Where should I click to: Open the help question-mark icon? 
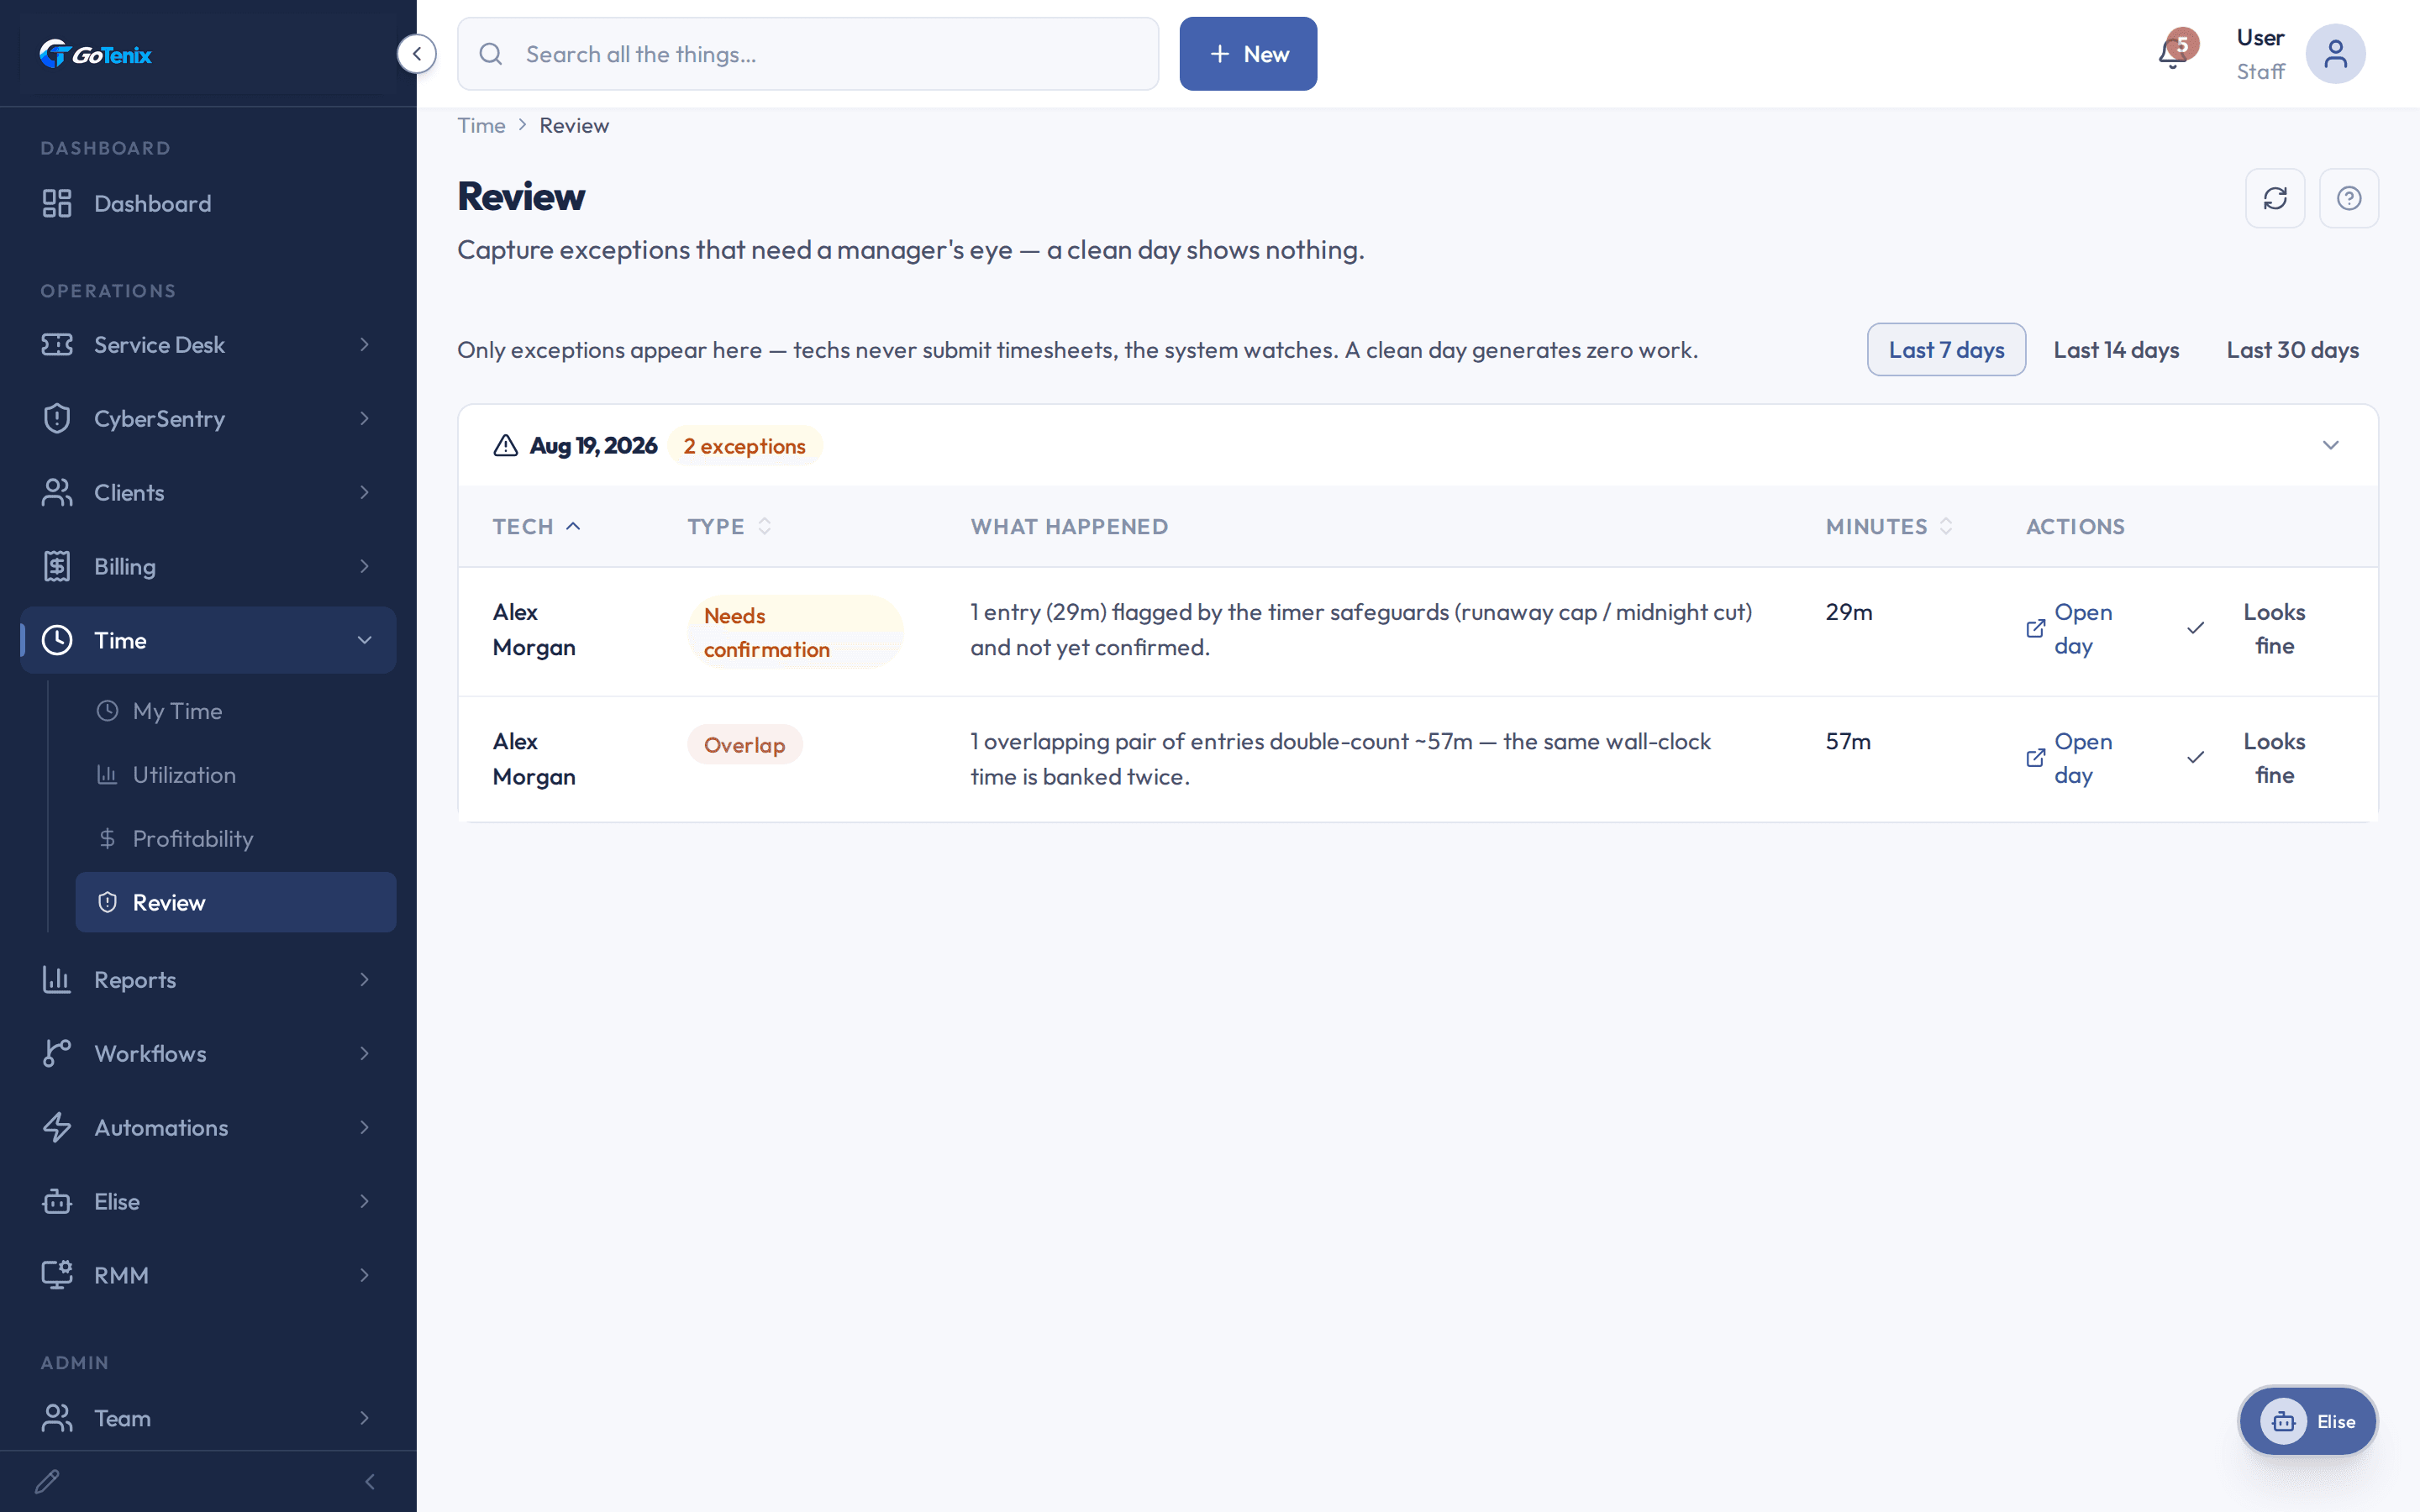(x=2349, y=198)
